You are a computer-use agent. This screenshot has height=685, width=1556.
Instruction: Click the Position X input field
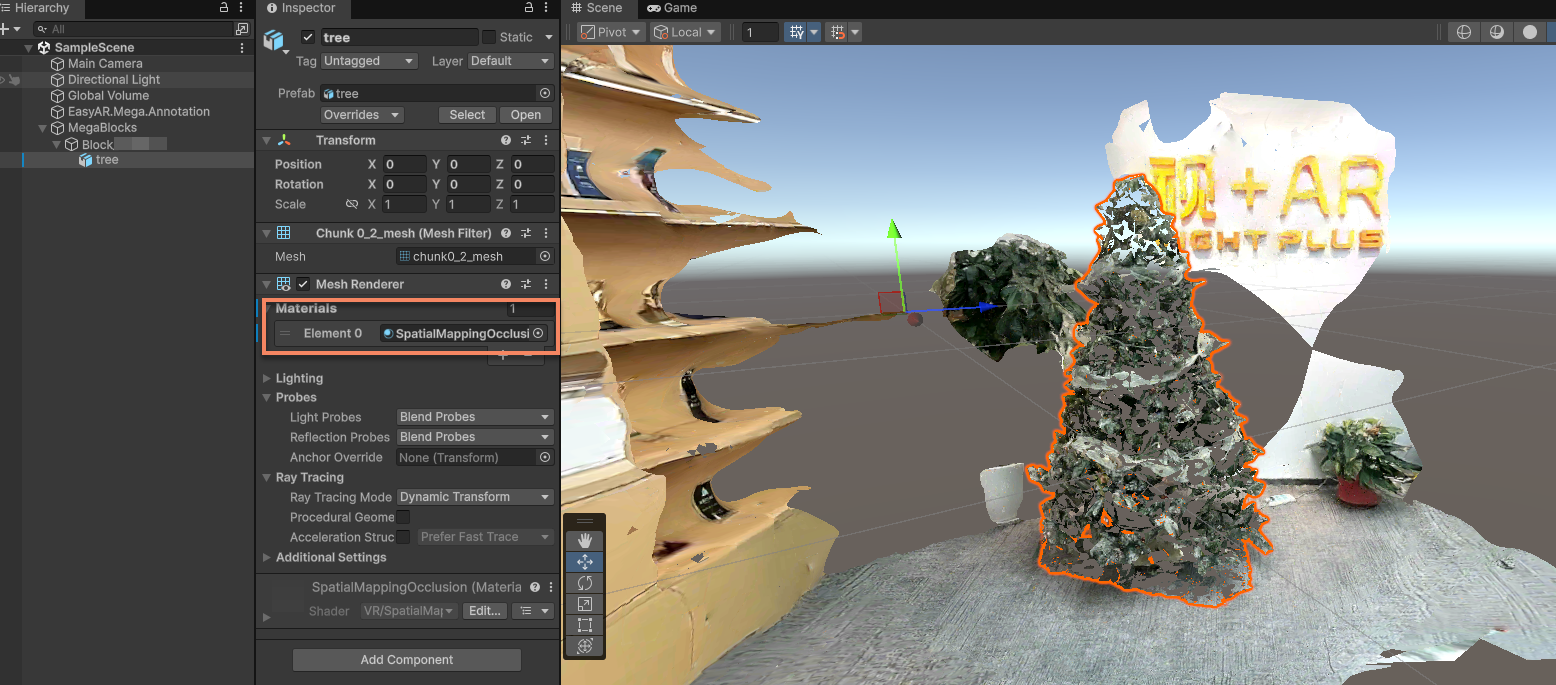(x=403, y=163)
